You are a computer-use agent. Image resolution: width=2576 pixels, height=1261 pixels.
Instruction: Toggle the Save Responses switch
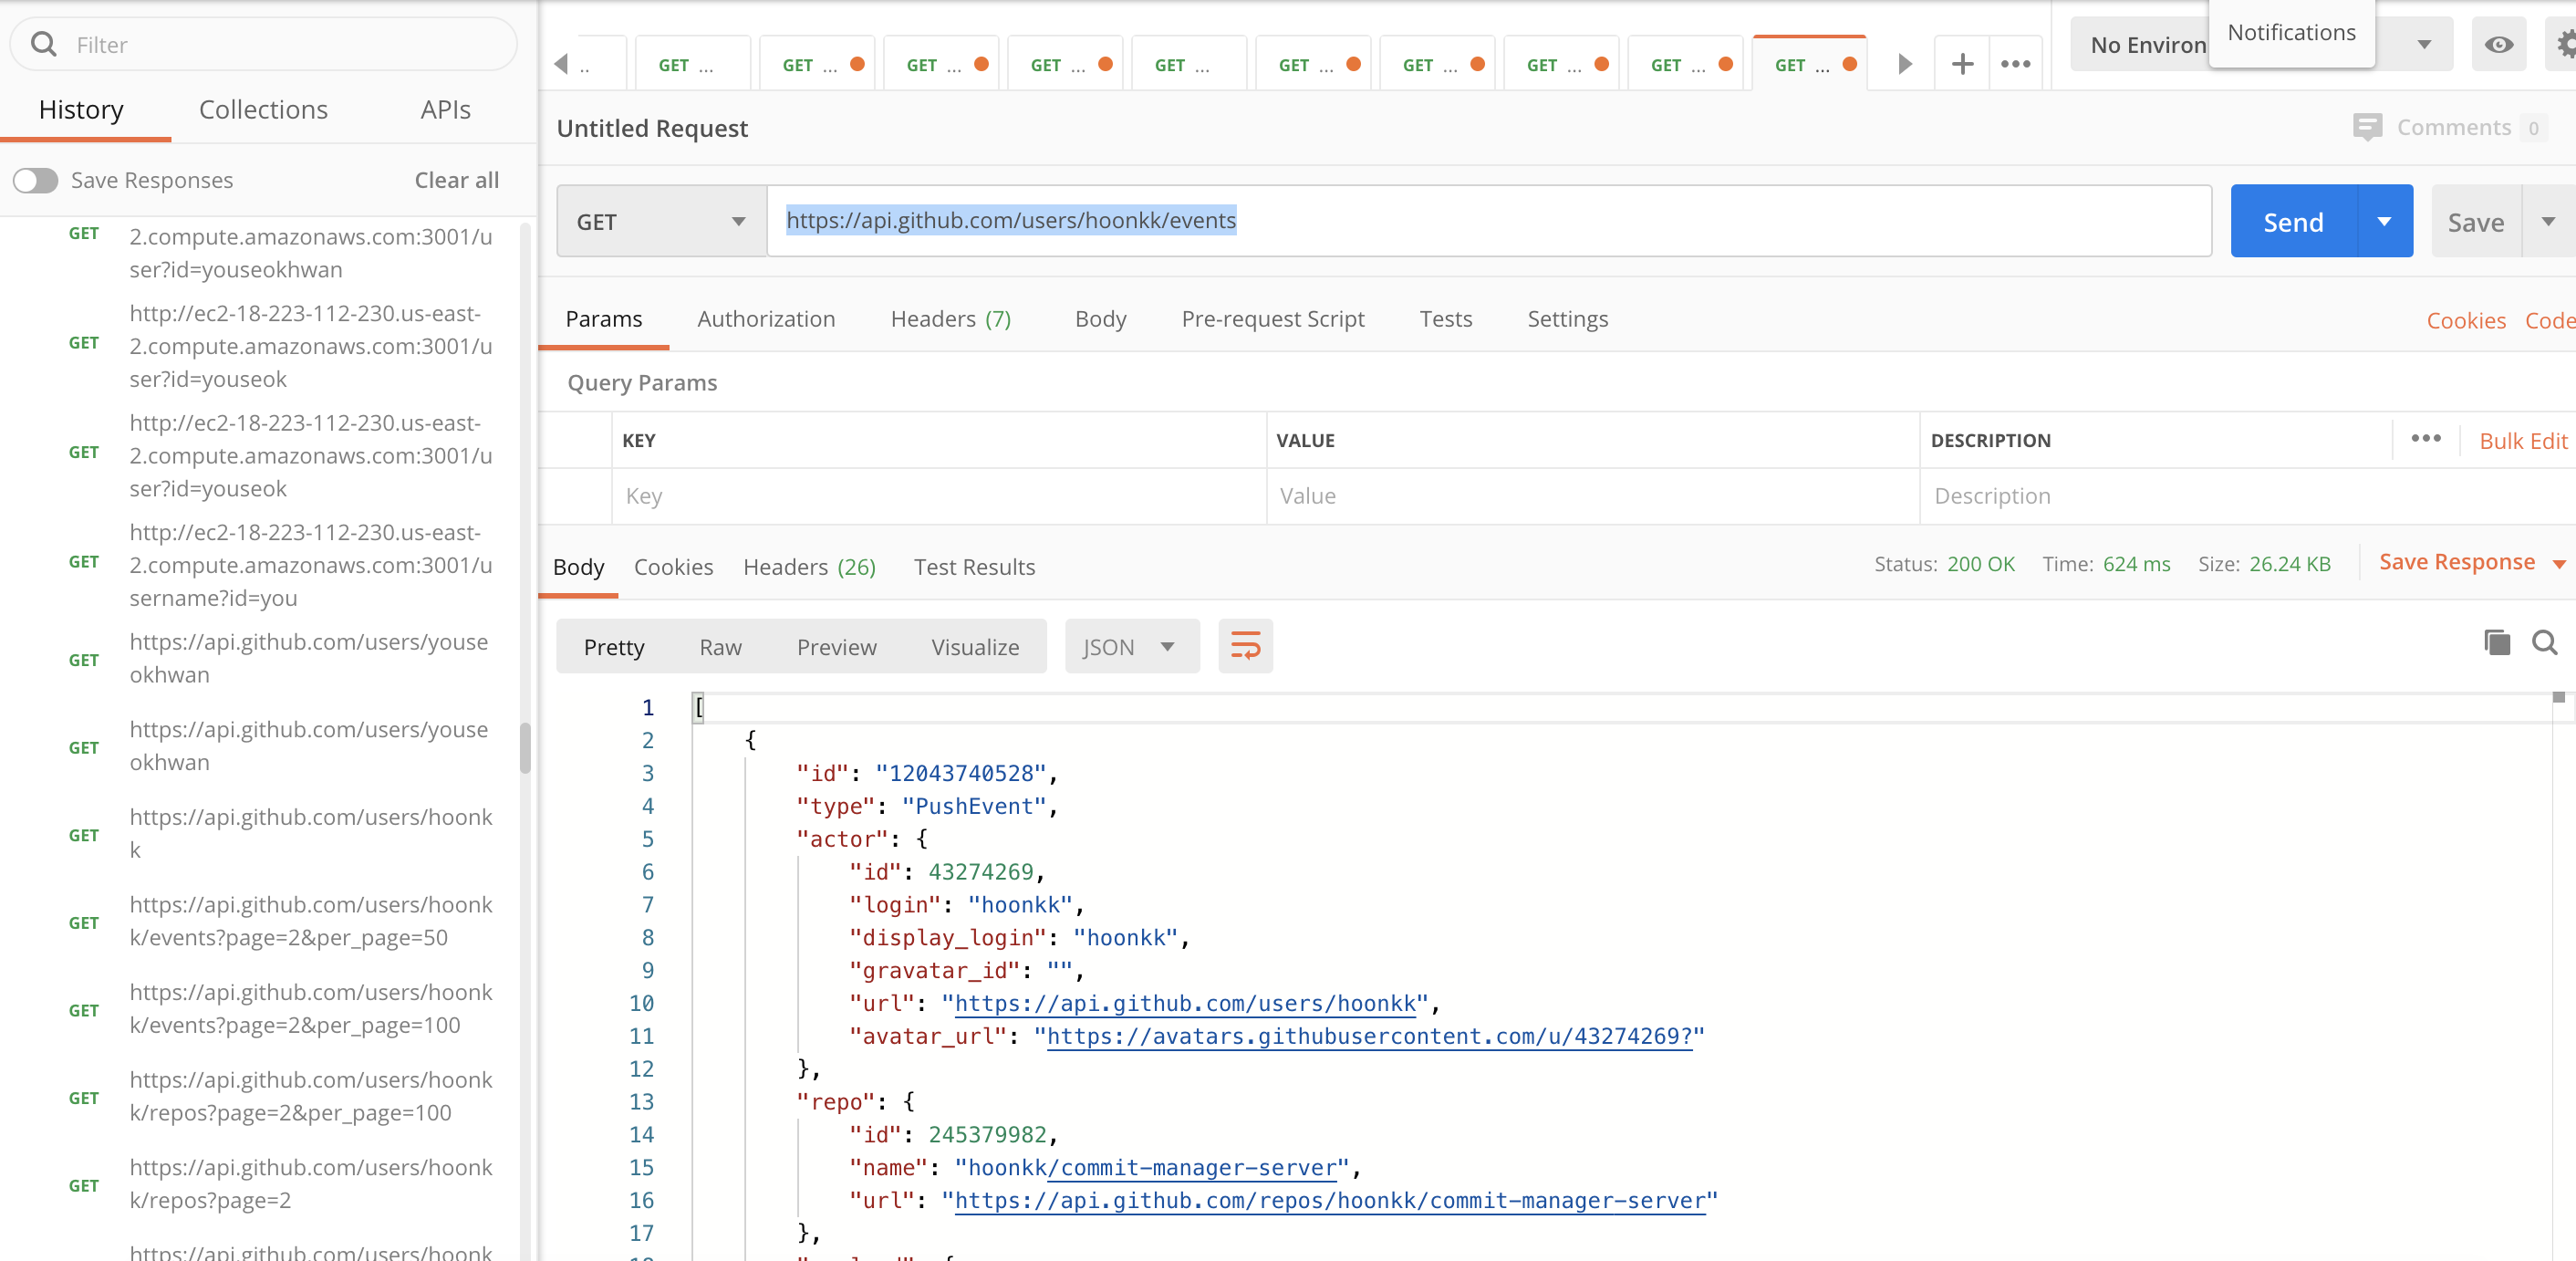click(x=35, y=180)
